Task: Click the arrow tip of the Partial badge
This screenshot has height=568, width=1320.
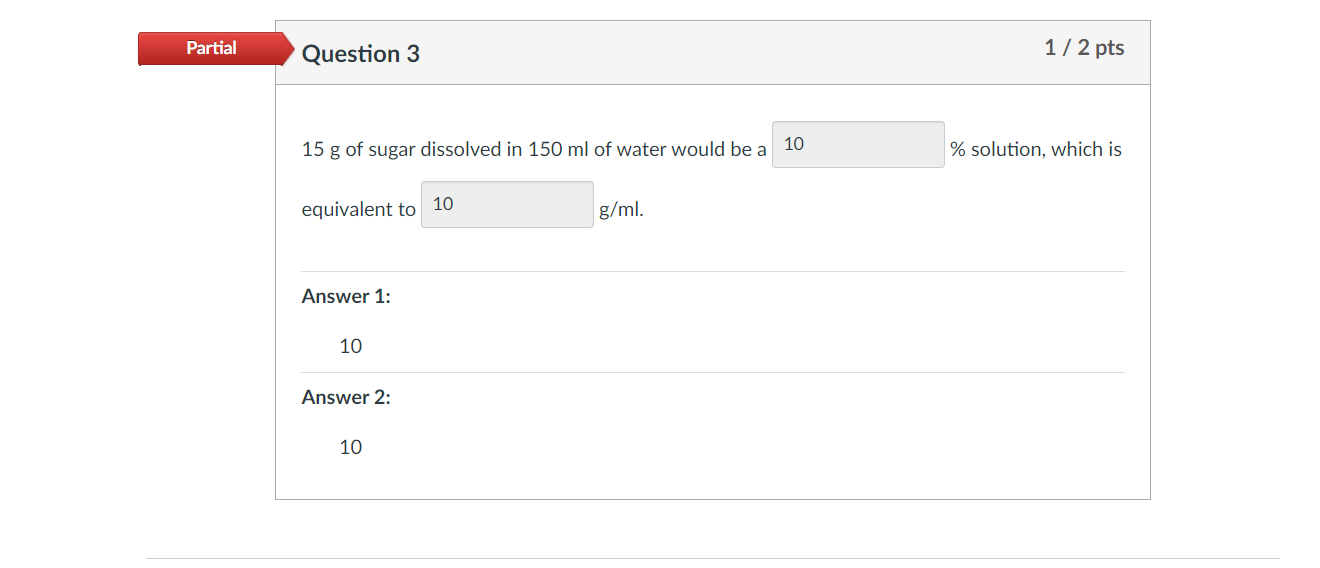Action: click(x=290, y=48)
